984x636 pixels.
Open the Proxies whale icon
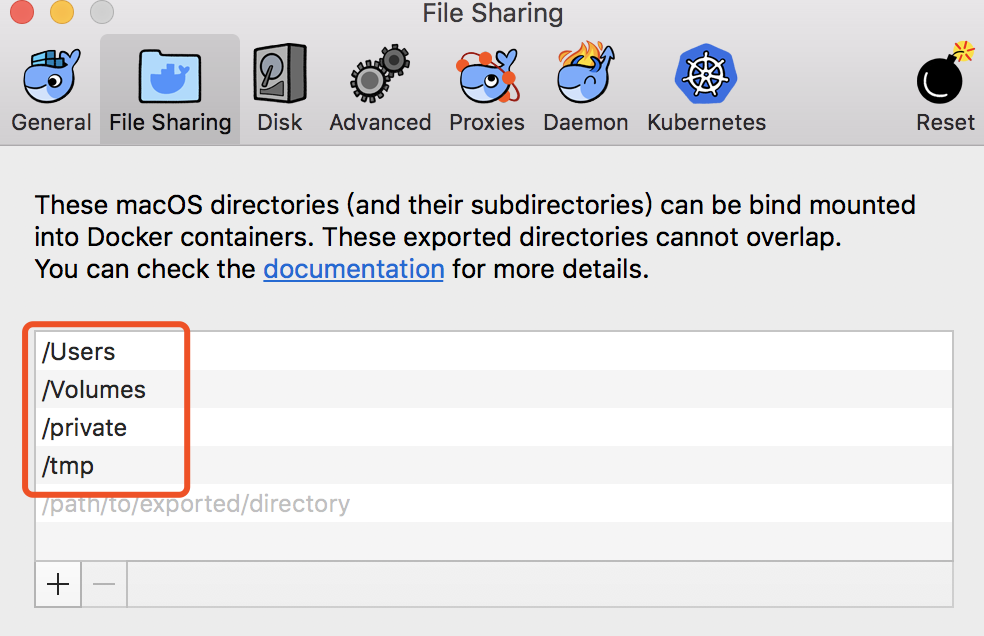tap(488, 76)
